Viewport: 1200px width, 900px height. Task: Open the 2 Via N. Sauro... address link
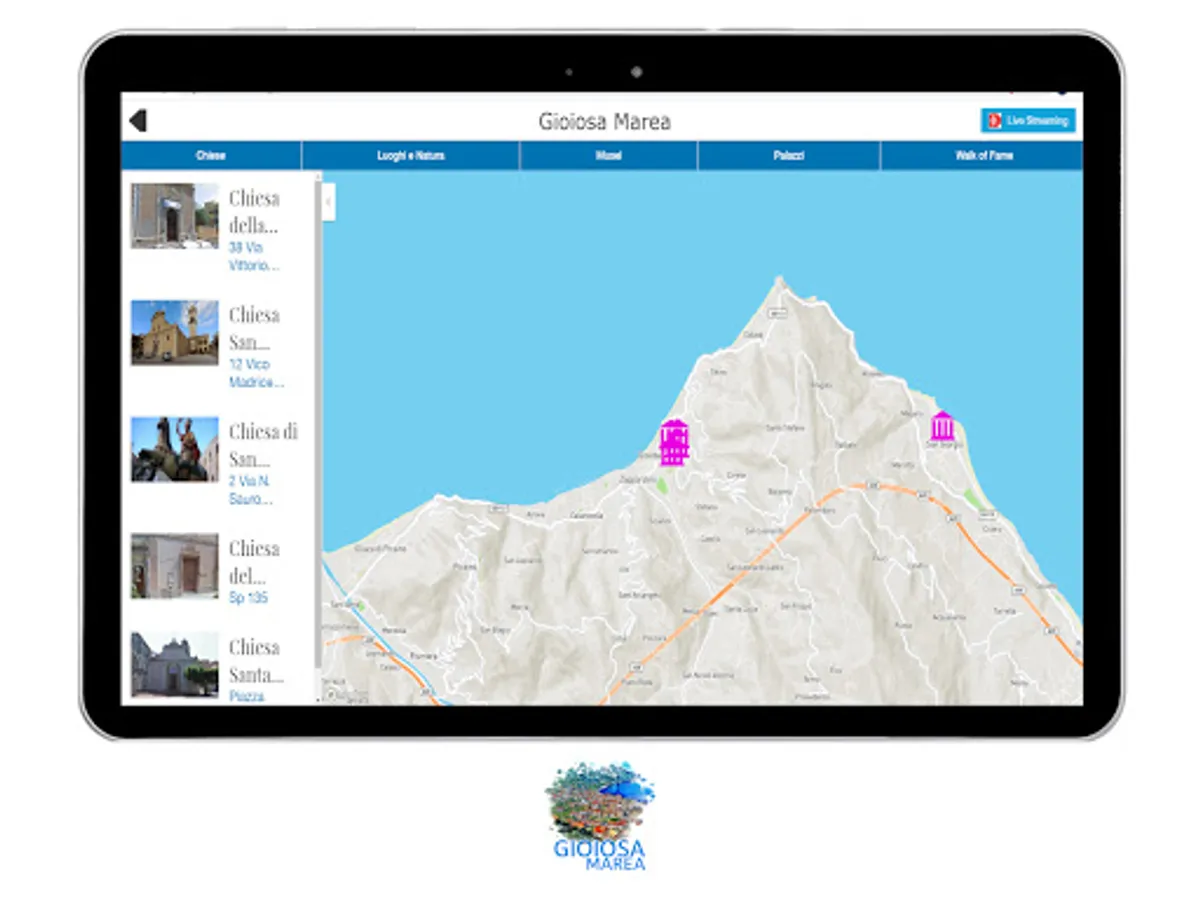(251, 490)
